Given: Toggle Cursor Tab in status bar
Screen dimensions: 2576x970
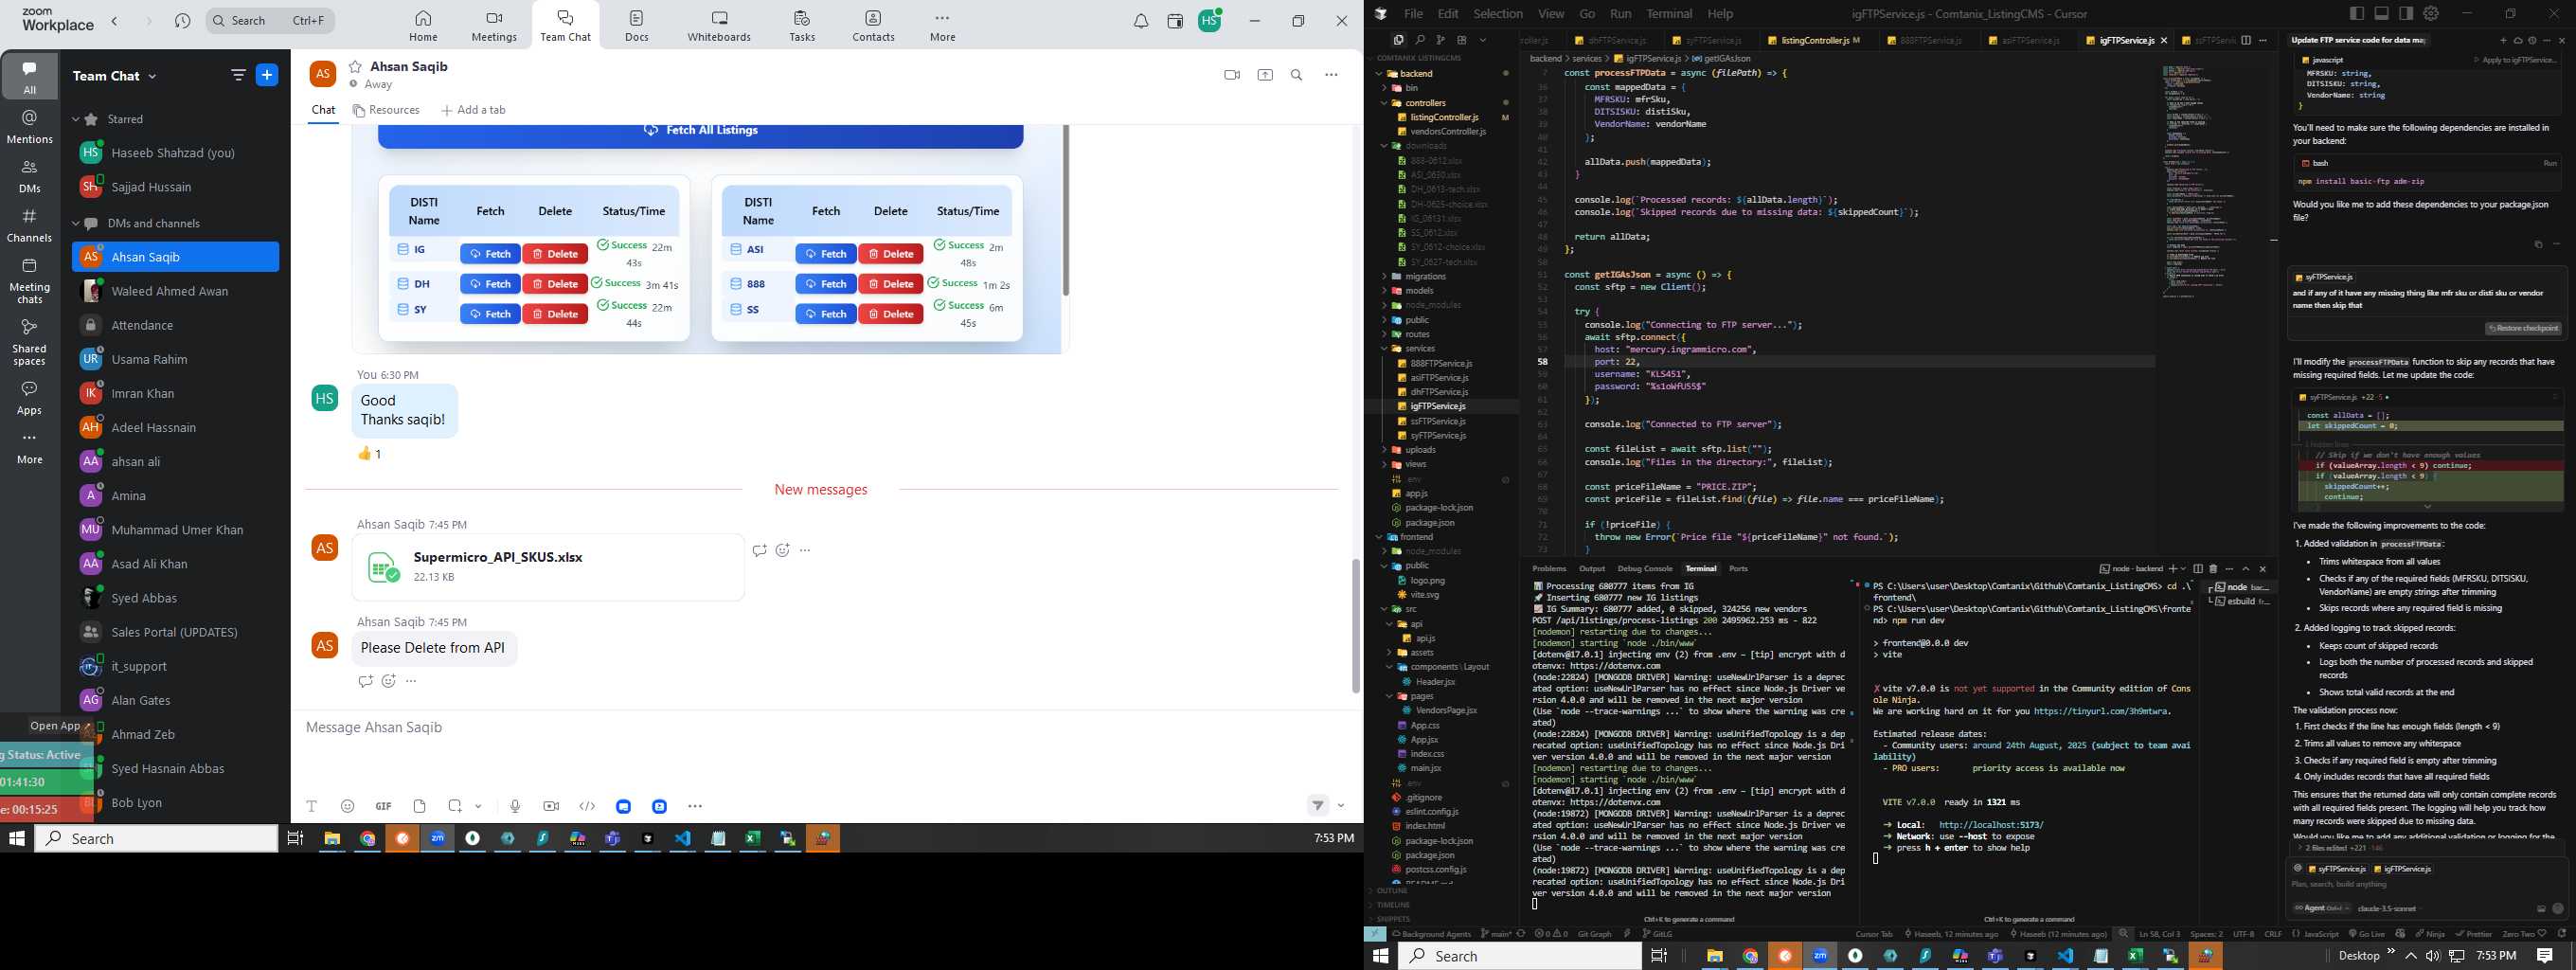Looking at the screenshot, I should tap(1874, 934).
